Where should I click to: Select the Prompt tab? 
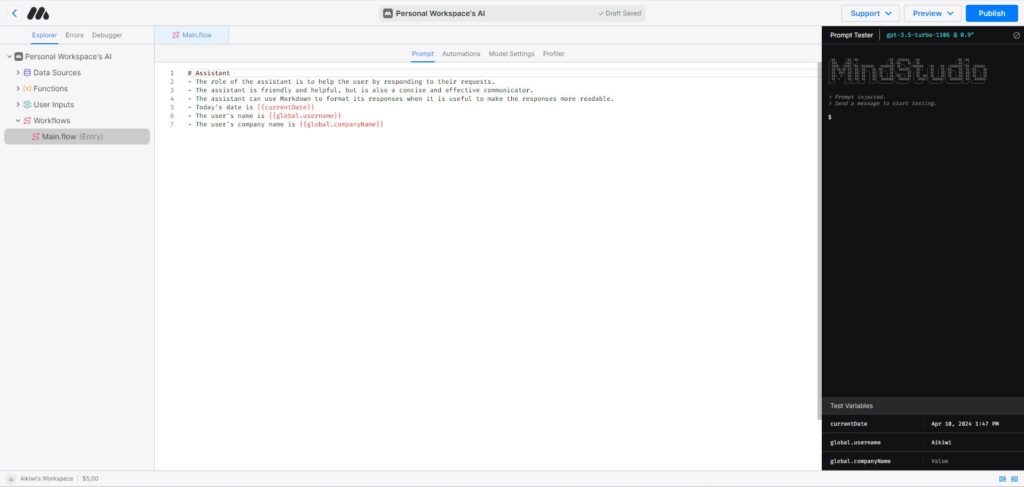423,54
